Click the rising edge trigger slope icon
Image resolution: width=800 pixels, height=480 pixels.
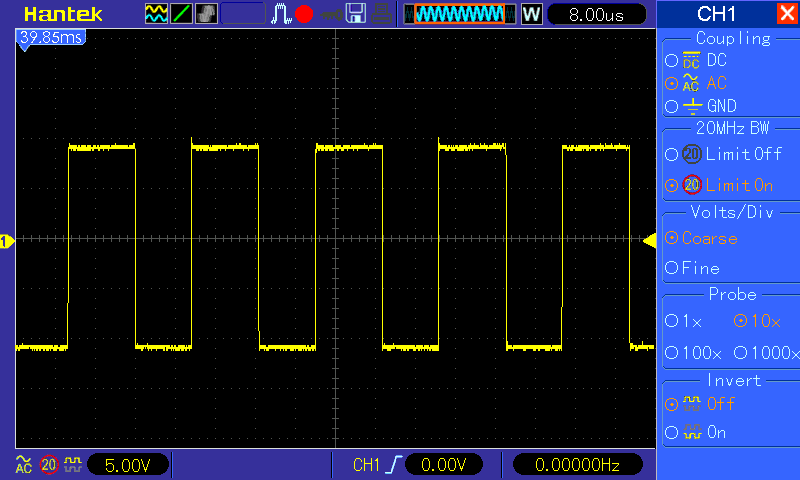coord(394,465)
